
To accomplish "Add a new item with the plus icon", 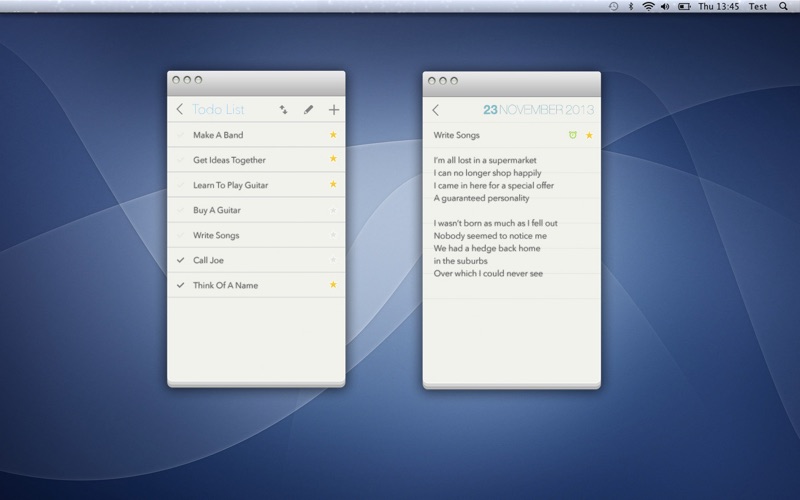I will [x=334, y=110].
